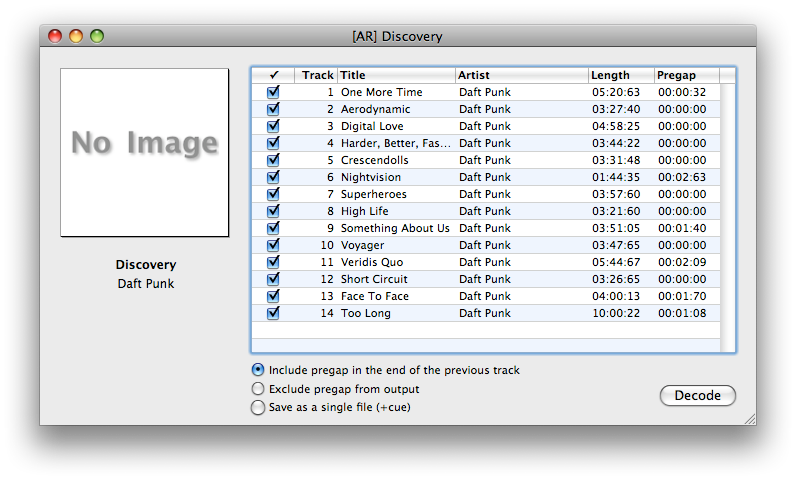Screen dimensions: 796x480
Task: Click the Title column header
Action: coord(396,75)
